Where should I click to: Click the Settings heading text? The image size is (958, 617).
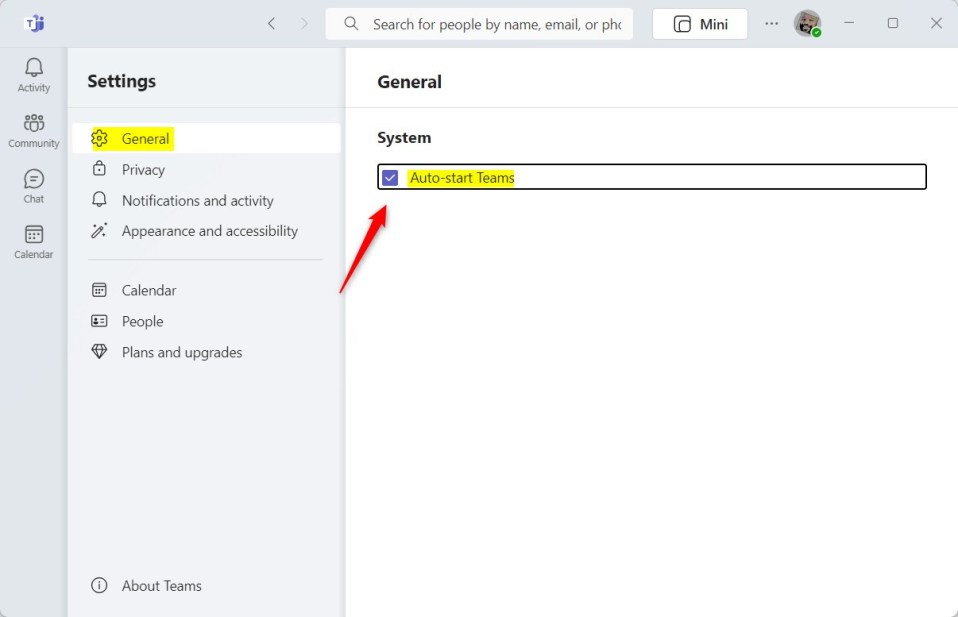pos(122,81)
